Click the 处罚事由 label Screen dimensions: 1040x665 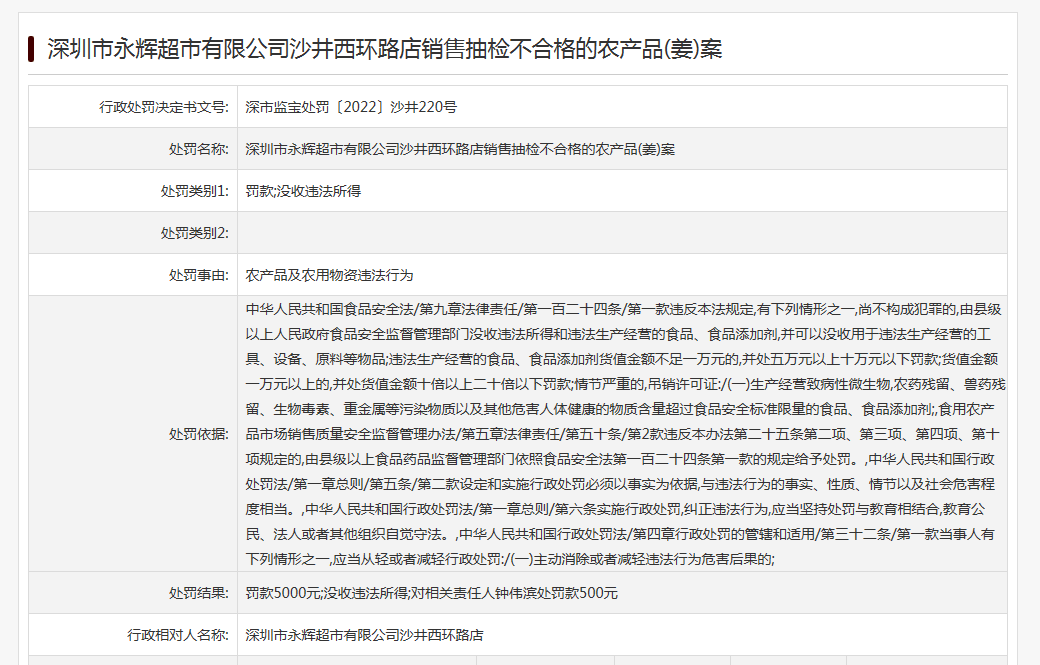click(x=198, y=275)
